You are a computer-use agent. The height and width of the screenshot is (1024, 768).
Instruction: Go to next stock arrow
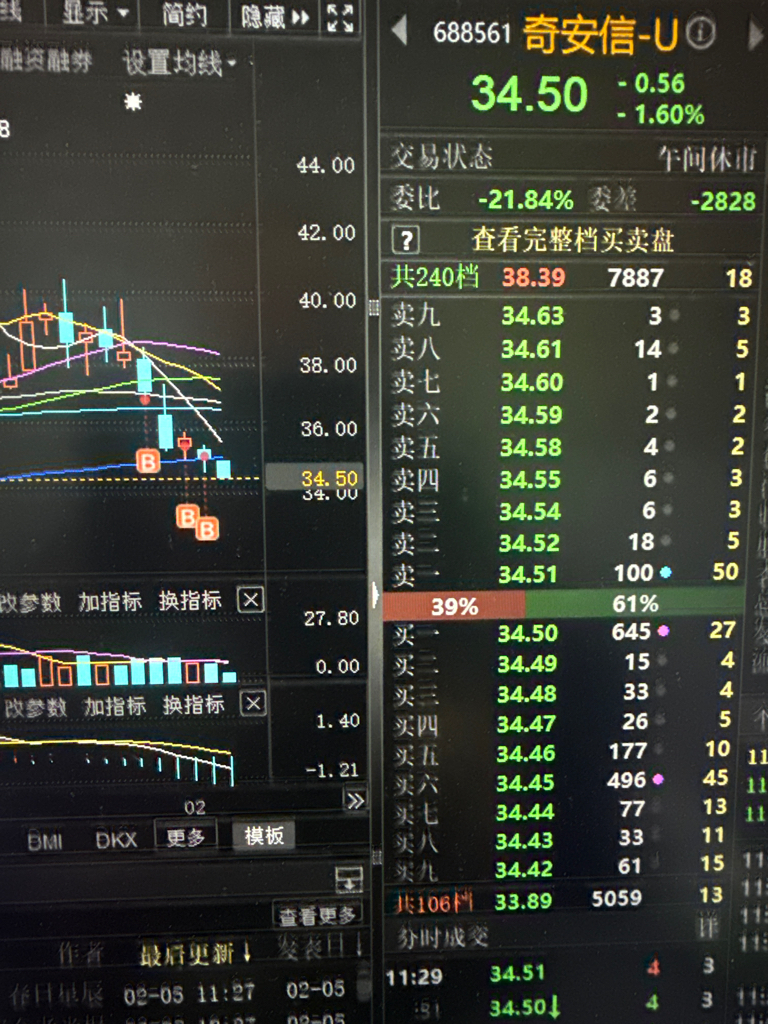point(756,35)
